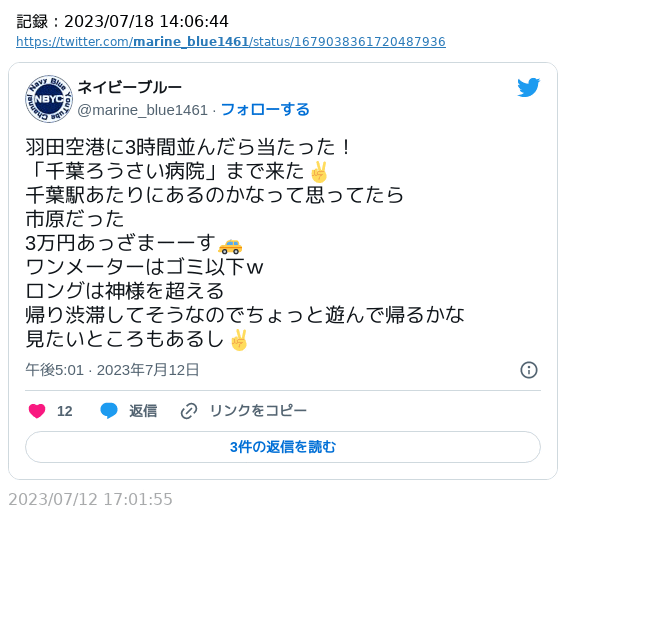Click the tweet body text about 羽田空港
Screen dimensions: 660x633
point(245,243)
